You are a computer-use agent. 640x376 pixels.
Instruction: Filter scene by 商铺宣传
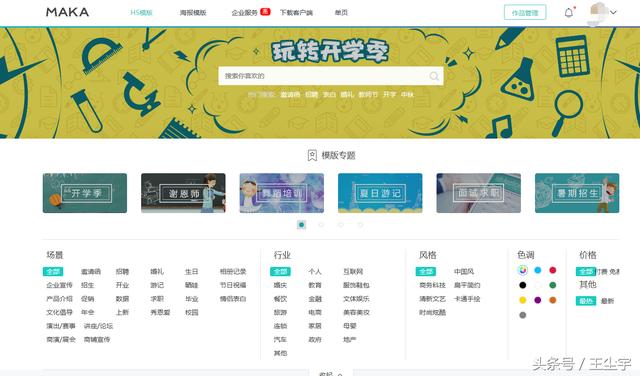tap(97, 339)
